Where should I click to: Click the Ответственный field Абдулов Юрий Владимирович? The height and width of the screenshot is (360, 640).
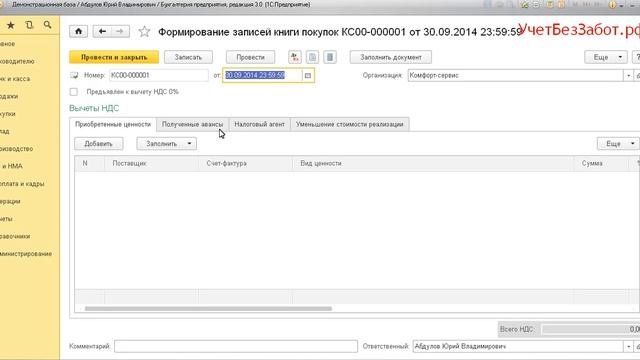[x=518, y=347]
